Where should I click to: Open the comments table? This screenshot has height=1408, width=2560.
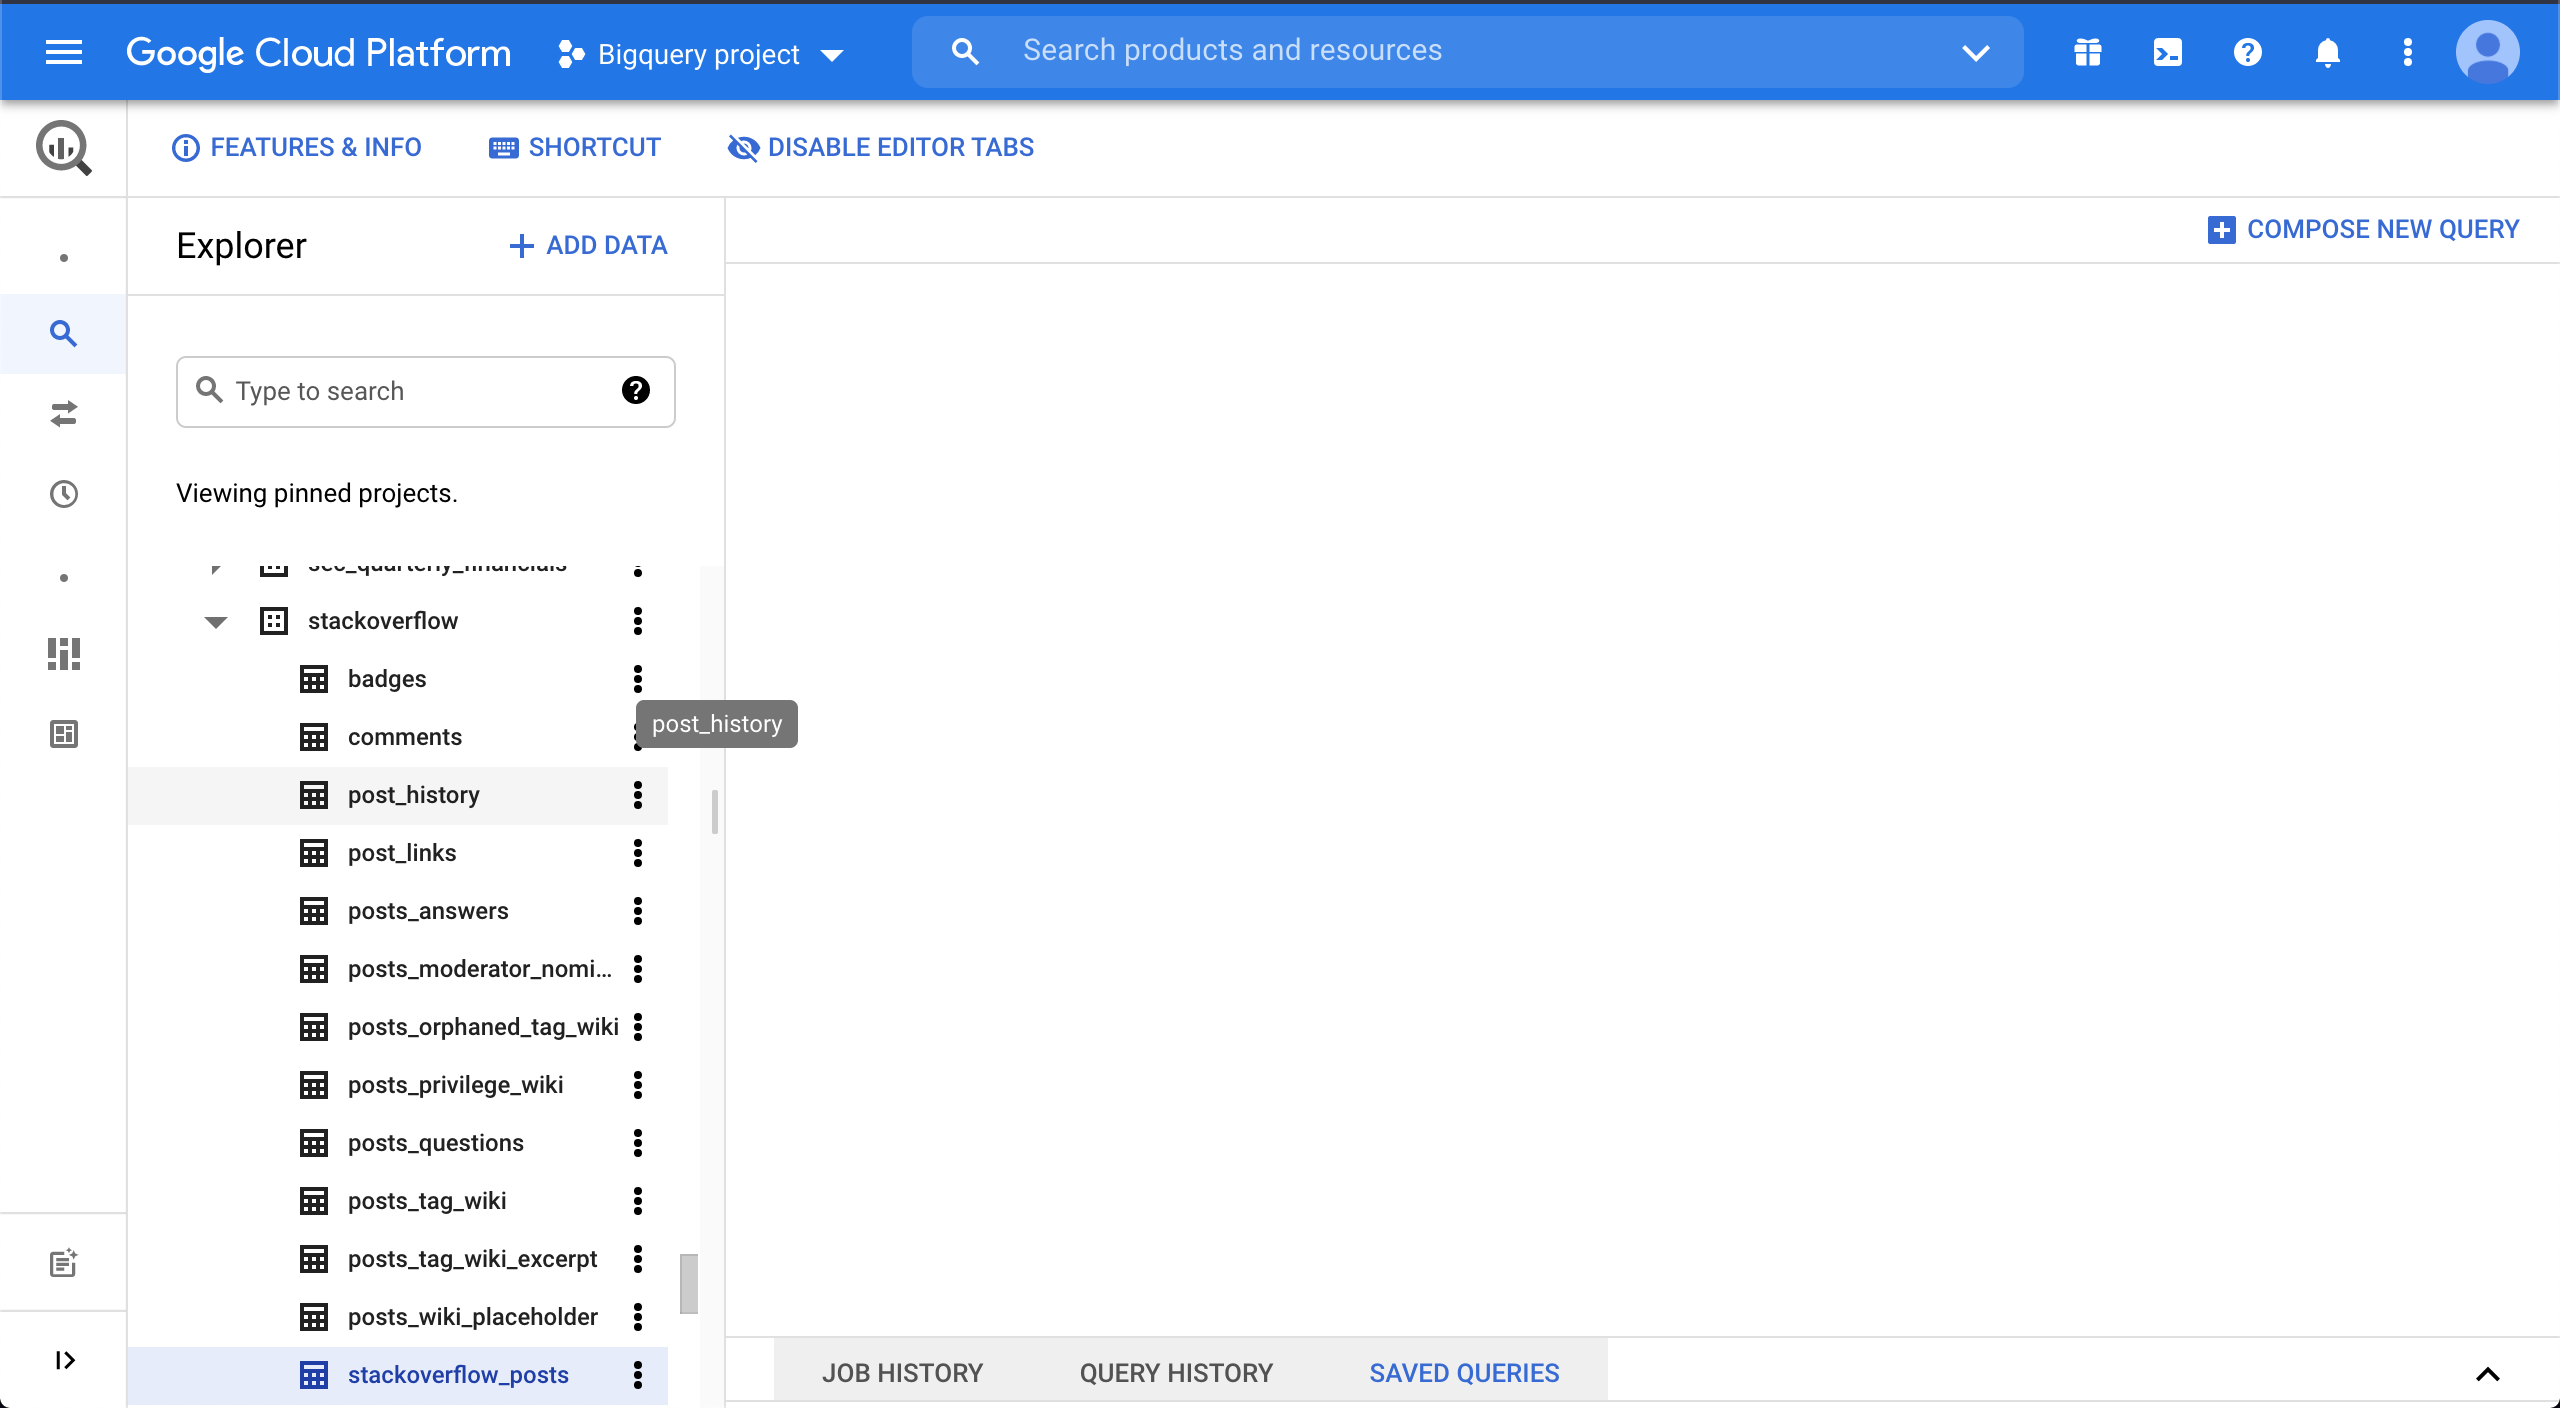tap(405, 737)
